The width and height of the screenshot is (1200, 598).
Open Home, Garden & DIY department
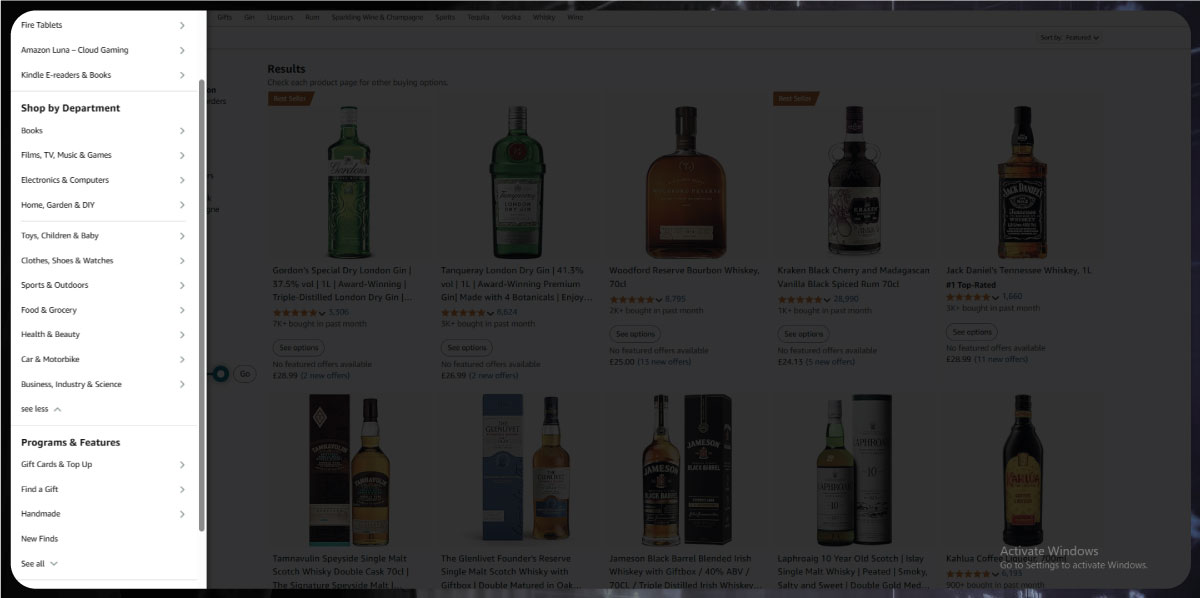(x=103, y=205)
